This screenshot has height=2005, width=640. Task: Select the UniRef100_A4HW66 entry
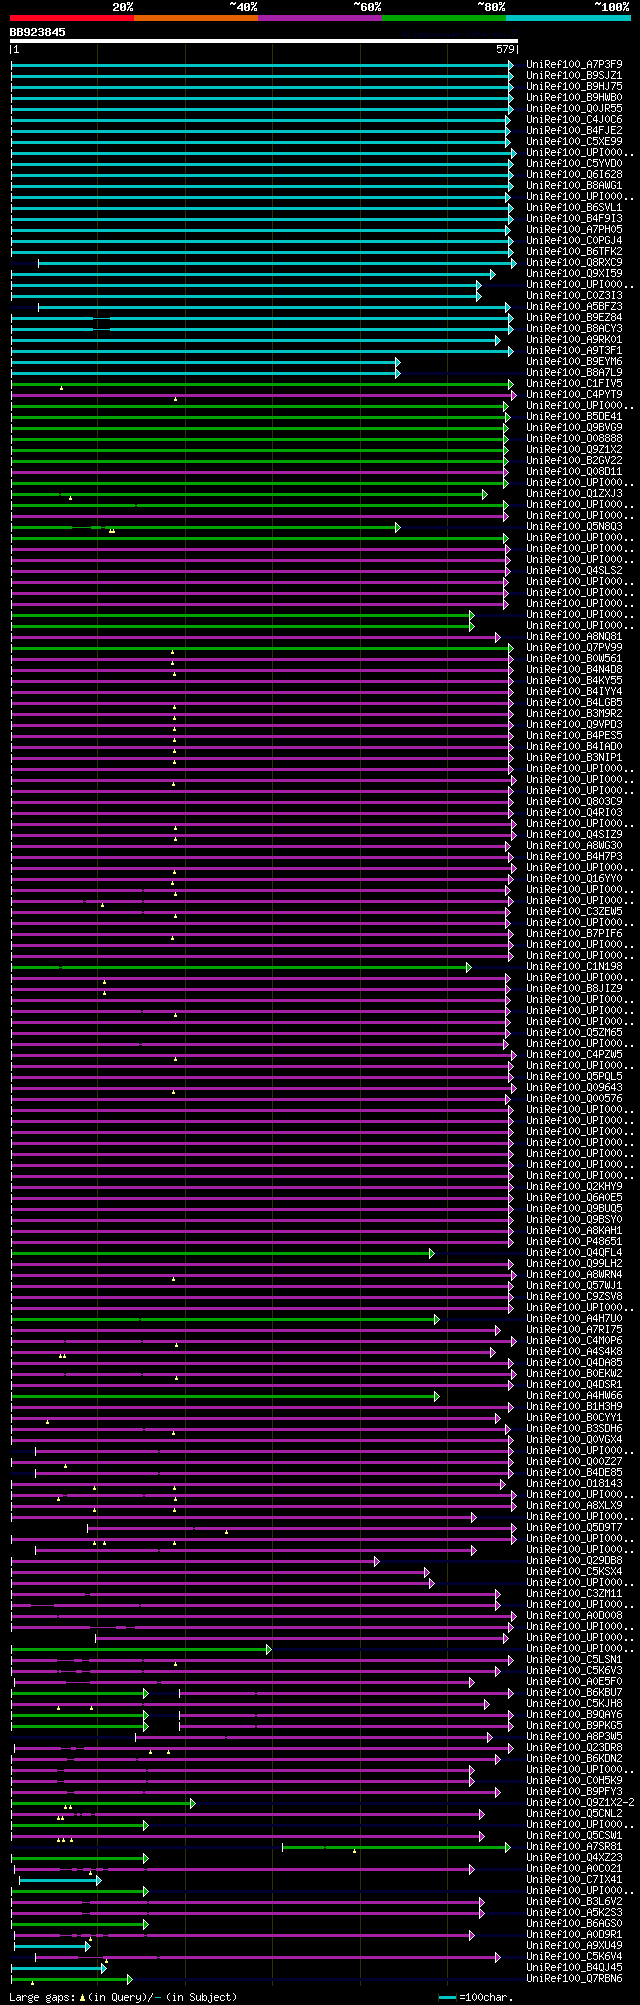574,1395
